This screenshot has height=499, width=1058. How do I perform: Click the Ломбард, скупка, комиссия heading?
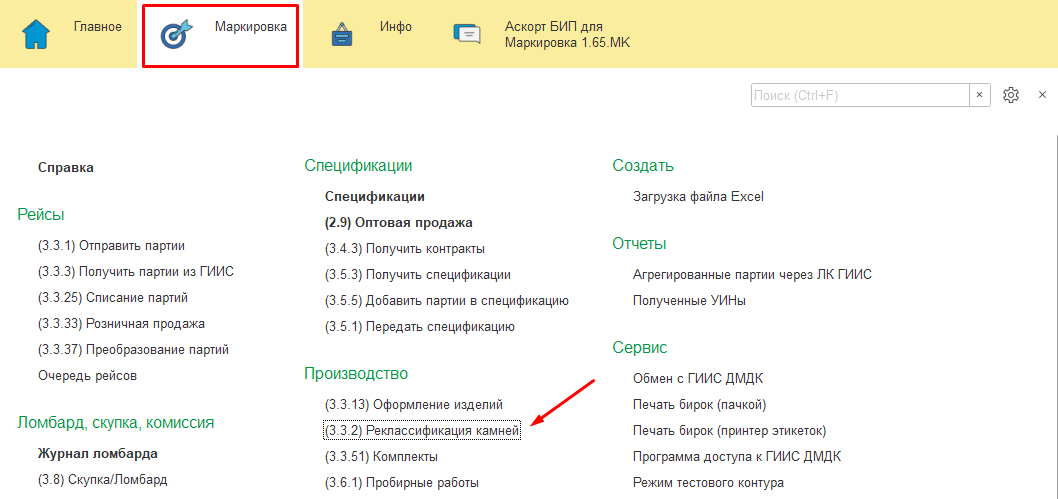(115, 423)
